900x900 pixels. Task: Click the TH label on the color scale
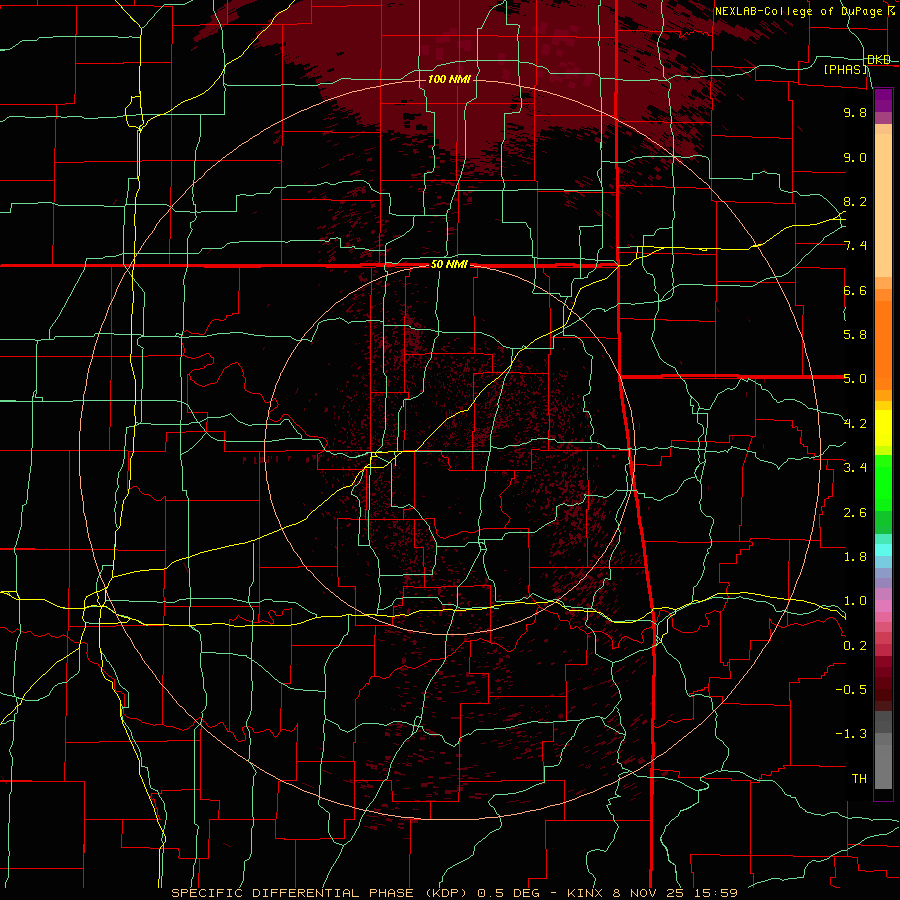(859, 779)
